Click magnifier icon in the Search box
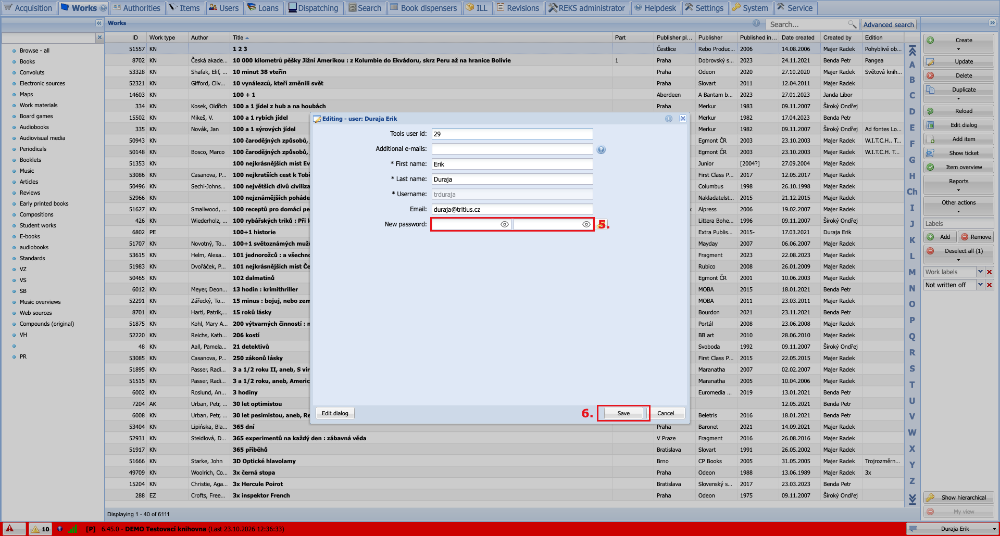1000x536 pixels. [x=853, y=24]
